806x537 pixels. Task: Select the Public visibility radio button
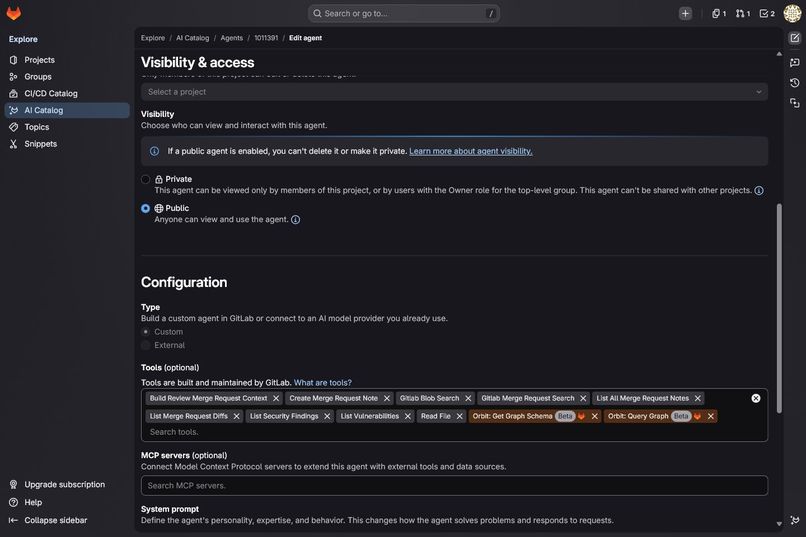(145, 208)
